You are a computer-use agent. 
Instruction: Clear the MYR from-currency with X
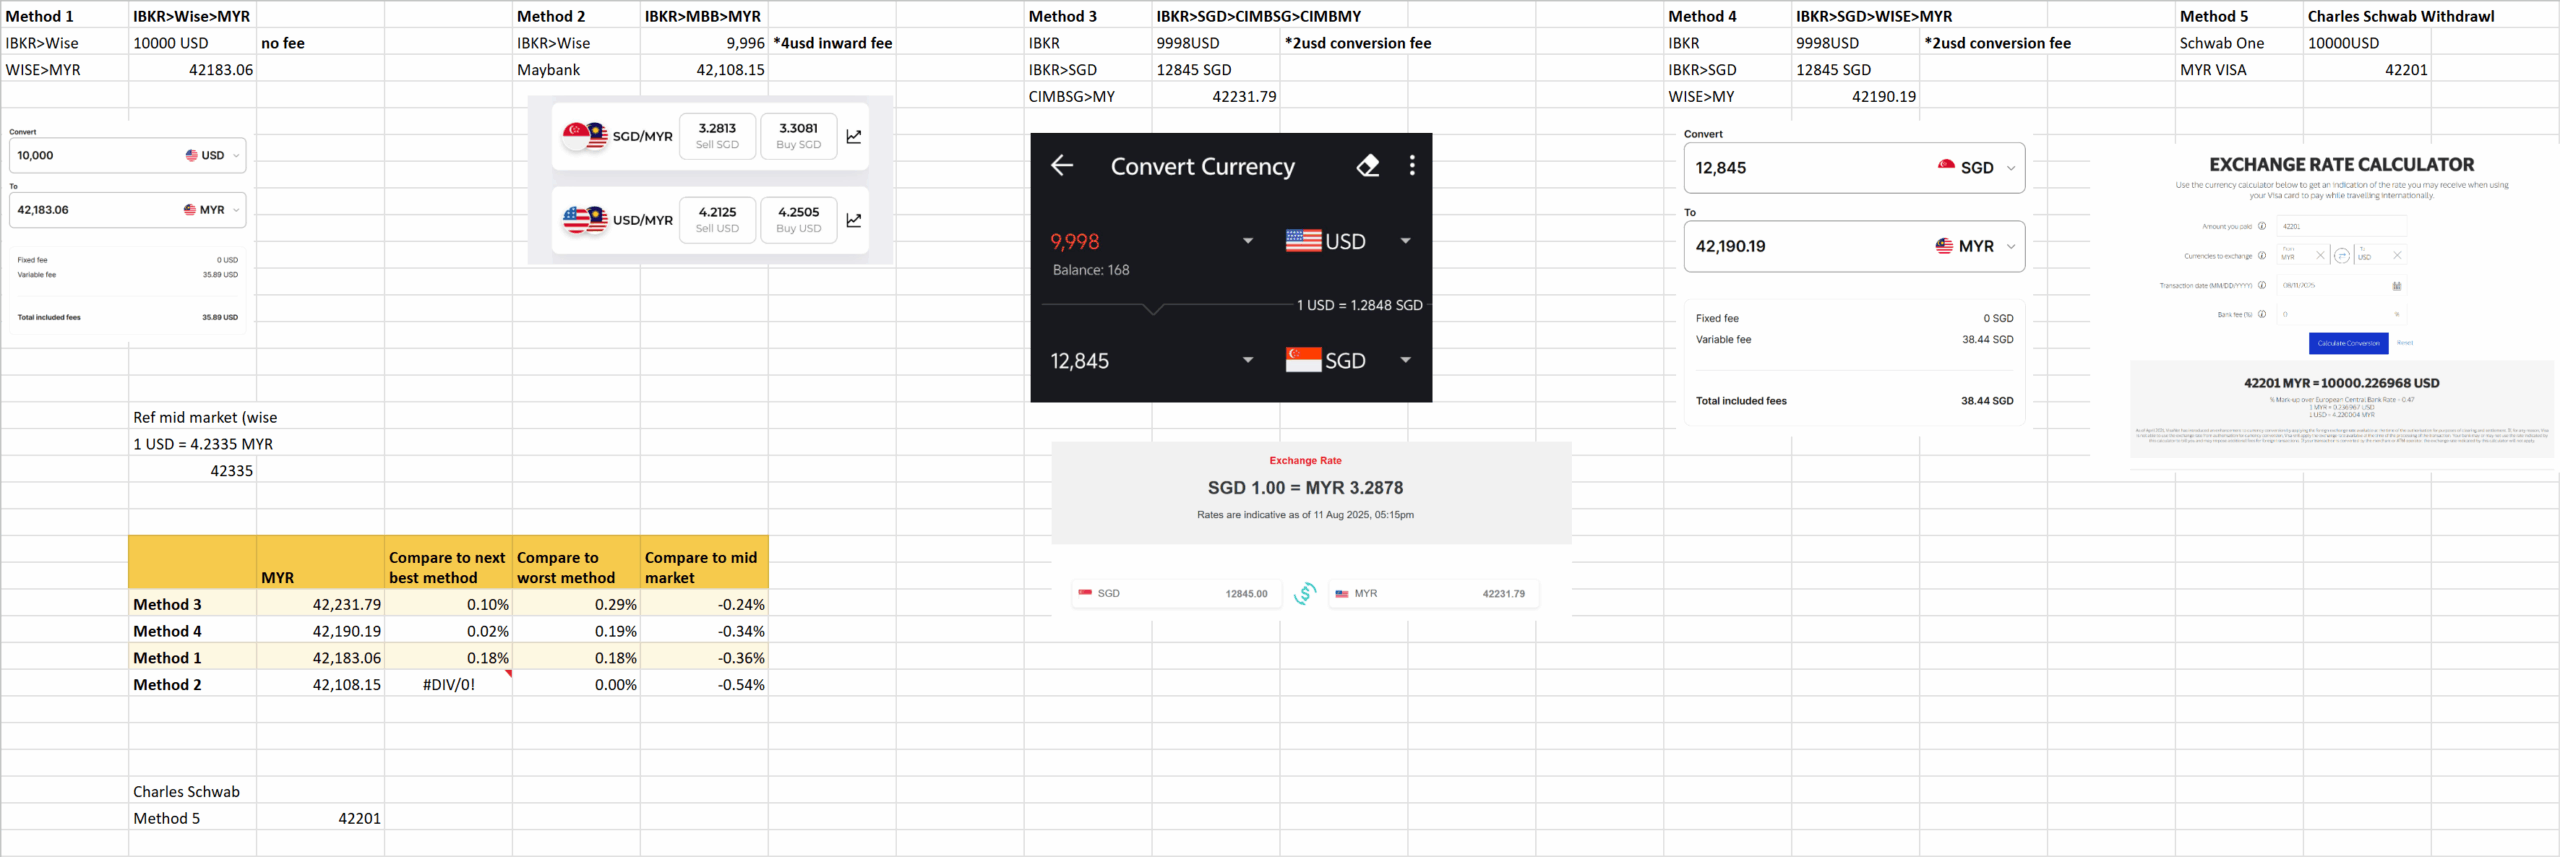(2320, 256)
